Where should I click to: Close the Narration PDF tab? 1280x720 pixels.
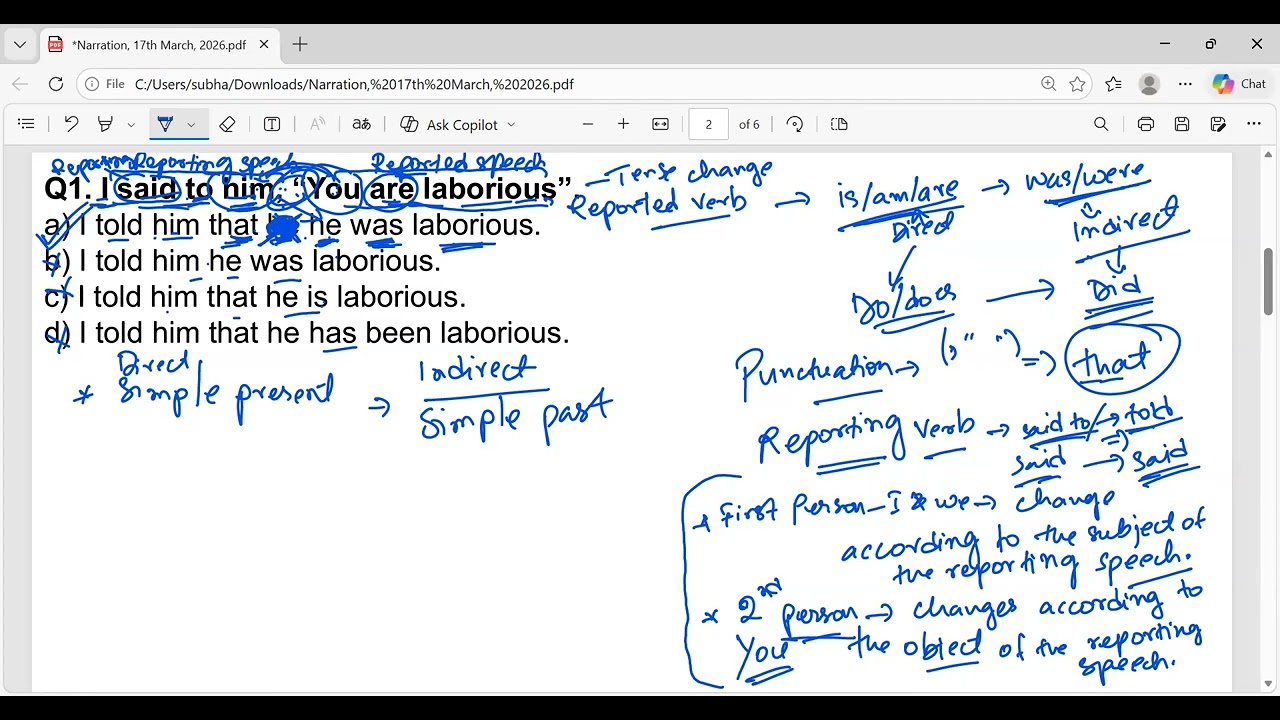[264, 44]
